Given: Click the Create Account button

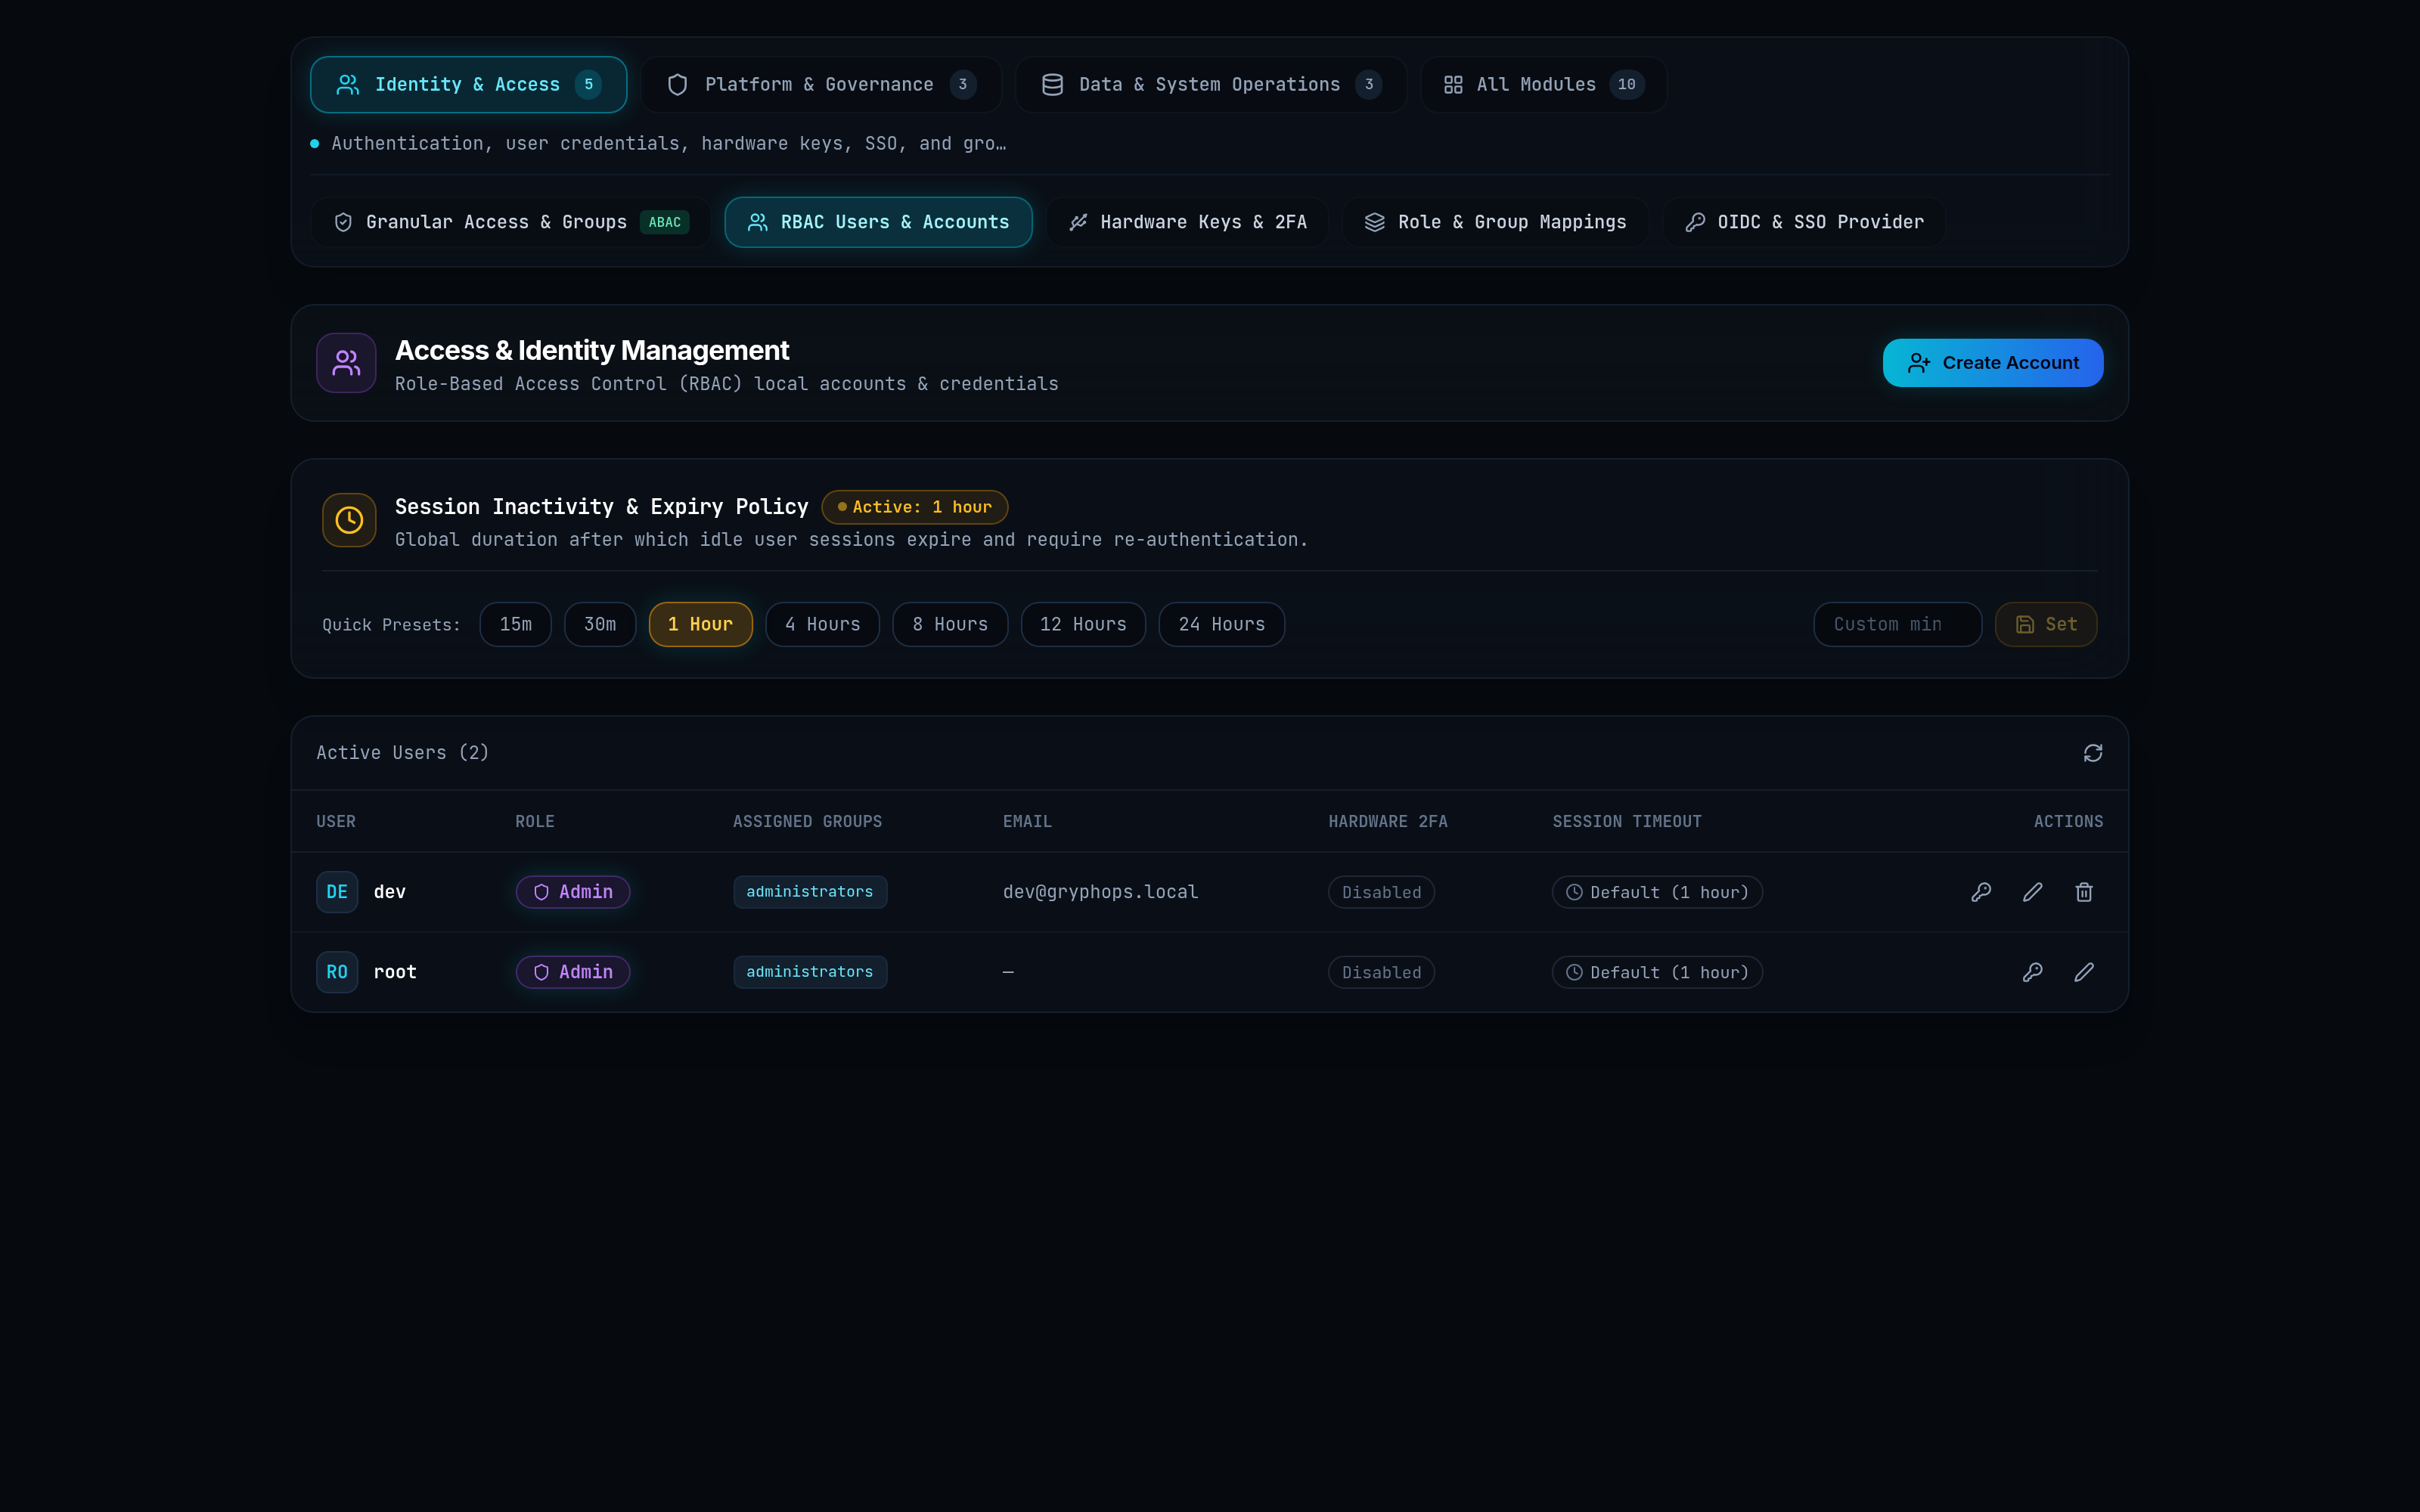Looking at the screenshot, I should (1993, 363).
